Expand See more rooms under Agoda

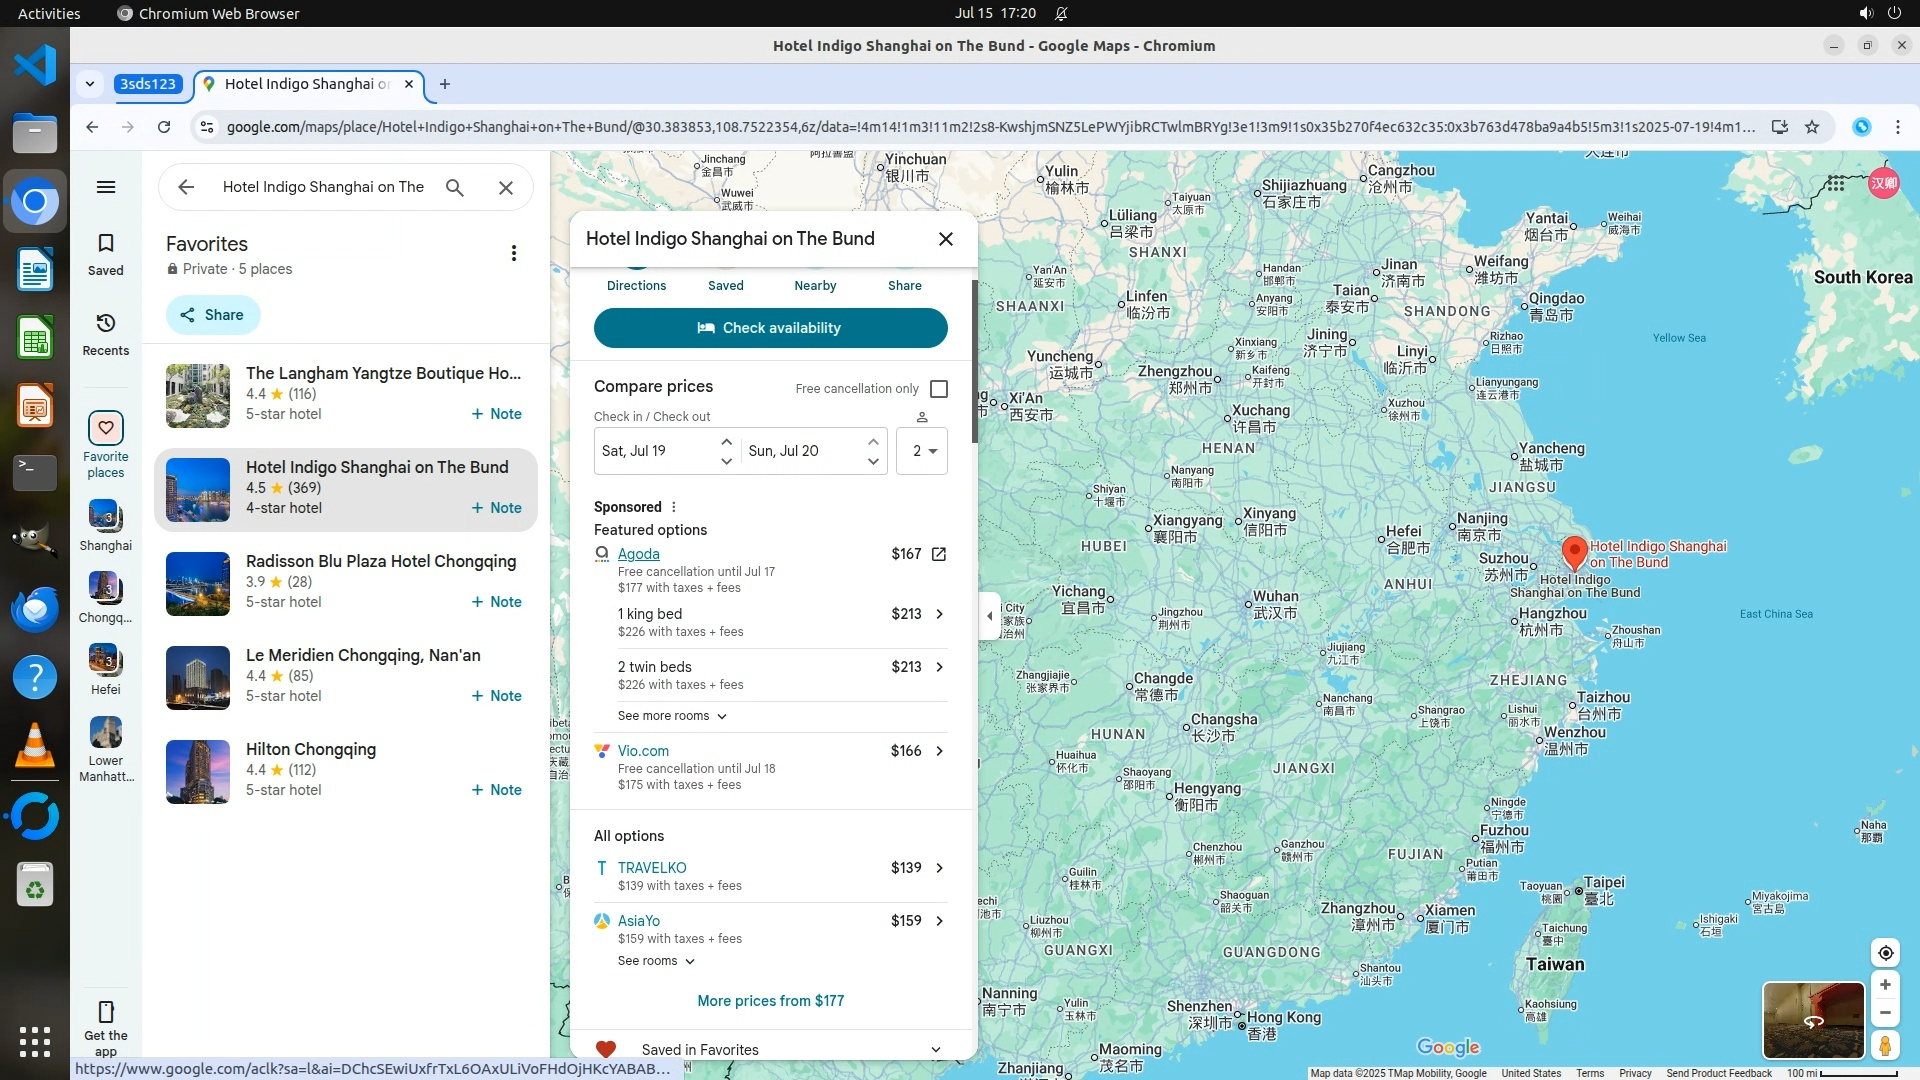coord(672,716)
